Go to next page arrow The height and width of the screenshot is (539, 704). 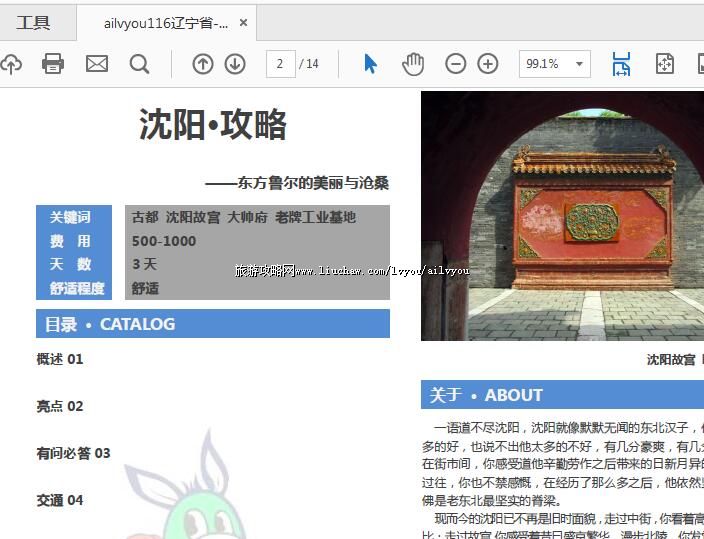(235, 64)
